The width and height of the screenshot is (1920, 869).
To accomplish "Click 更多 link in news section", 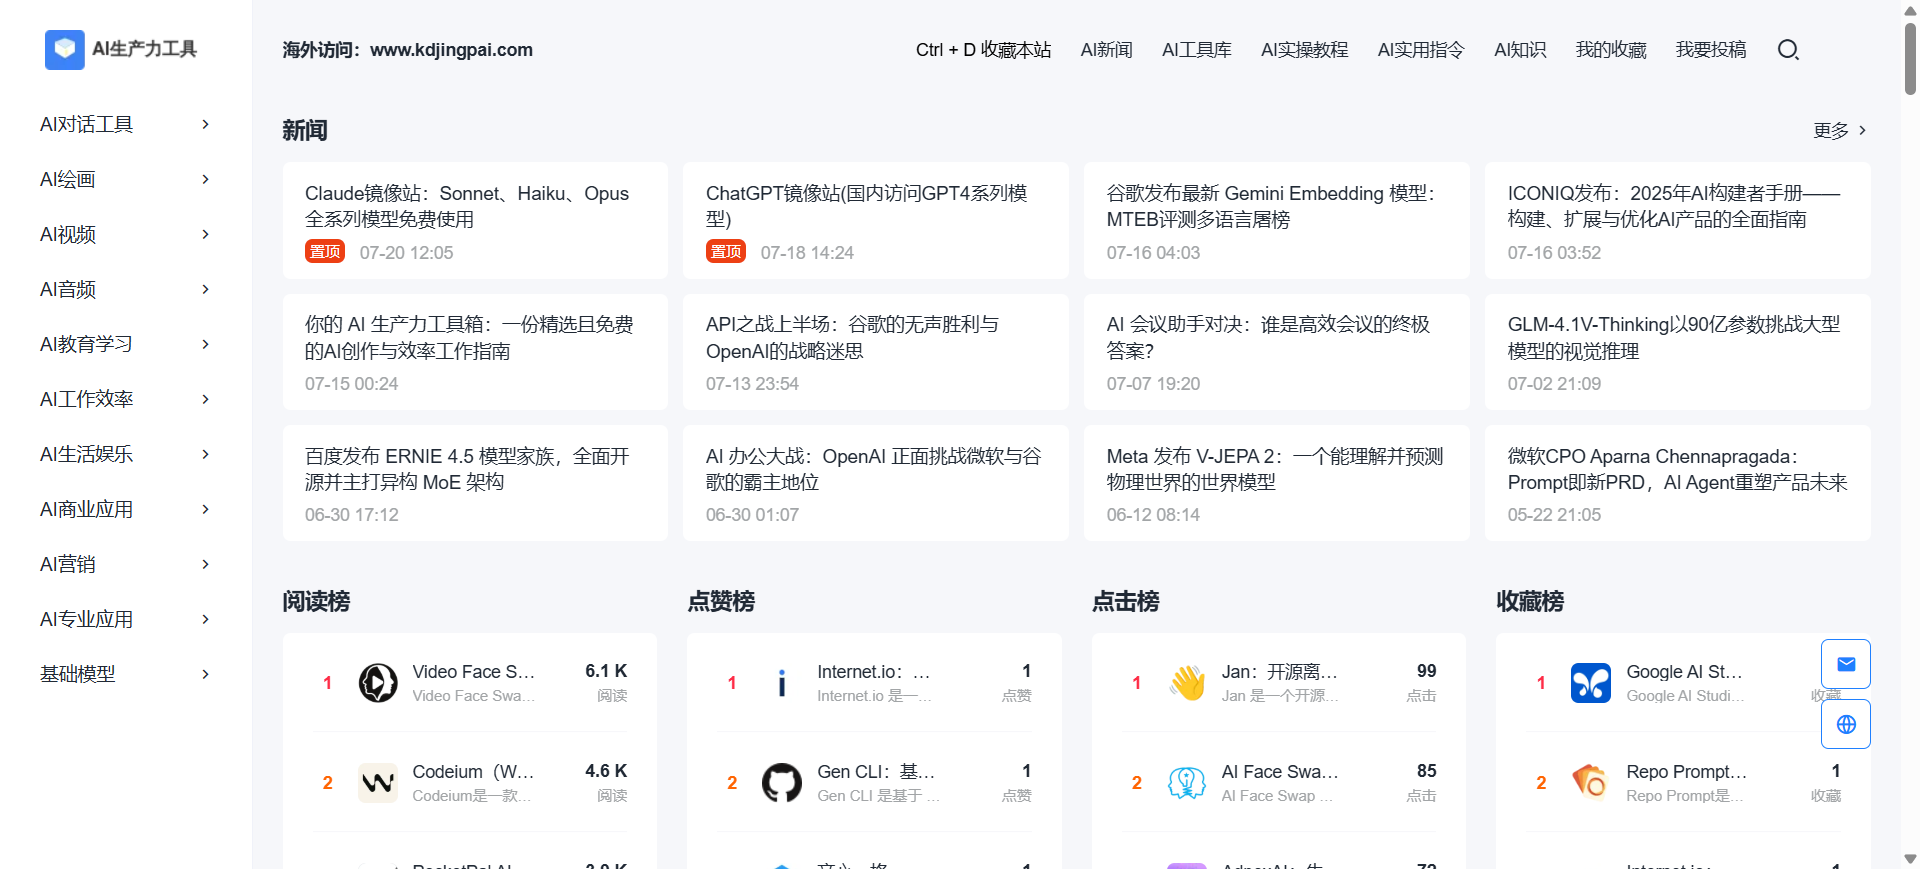I will [1840, 130].
